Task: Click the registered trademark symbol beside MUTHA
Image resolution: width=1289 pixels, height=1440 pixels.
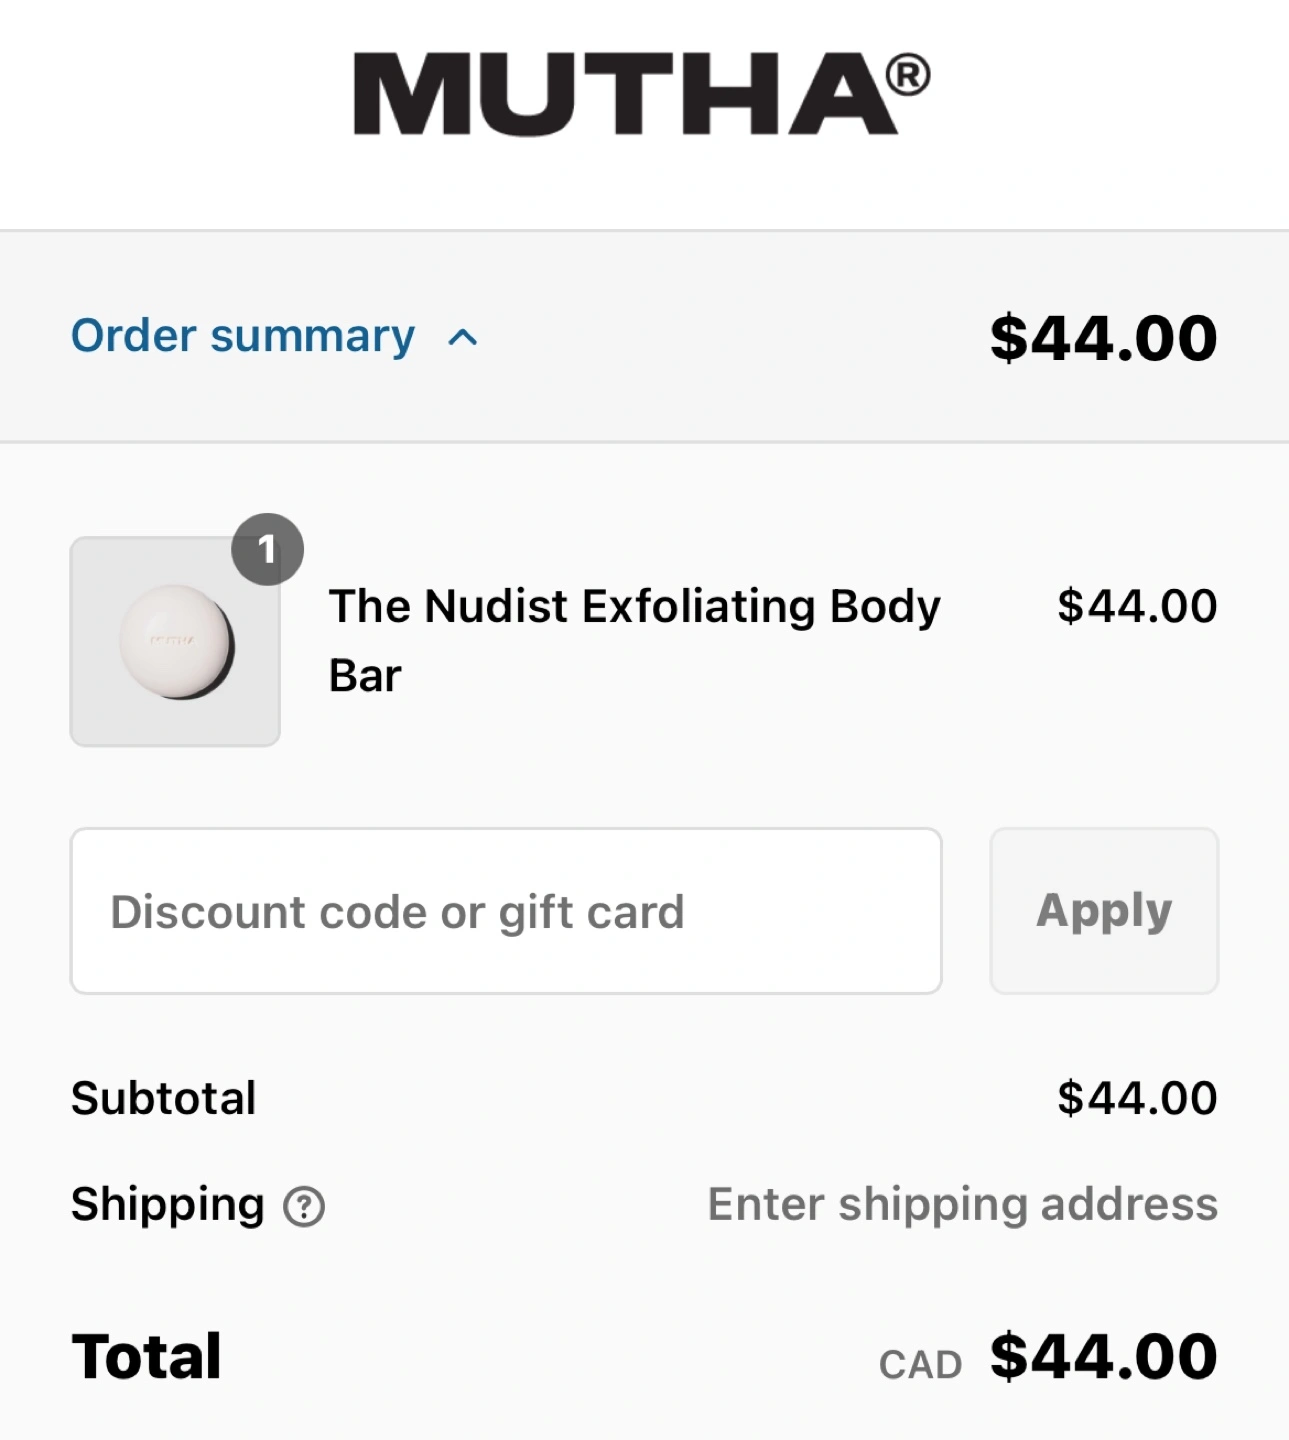Action: [x=907, y=77]
